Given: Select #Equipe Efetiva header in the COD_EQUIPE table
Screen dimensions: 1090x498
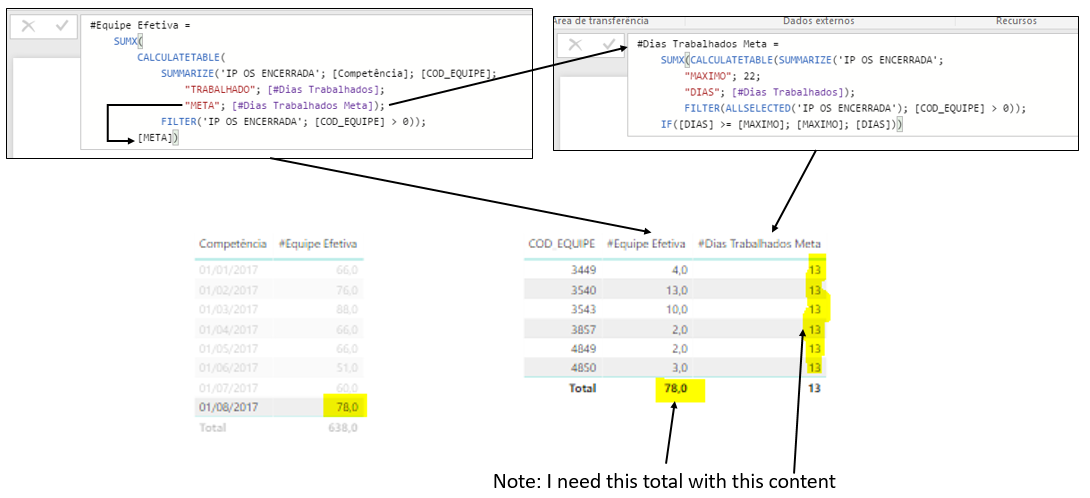Looking at the screenshot, I should coord(646,244).
